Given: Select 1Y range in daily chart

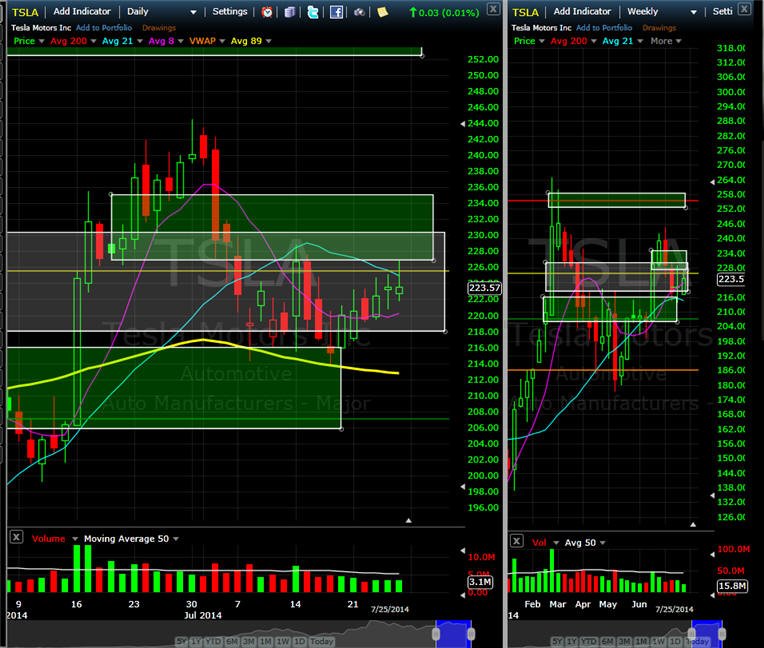Looking at the screenshot, I should click(196, 641).
